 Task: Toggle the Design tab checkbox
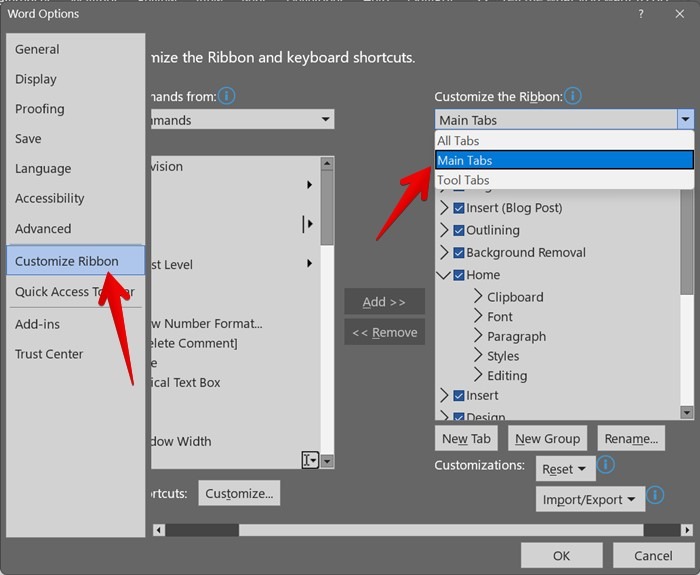458,417
